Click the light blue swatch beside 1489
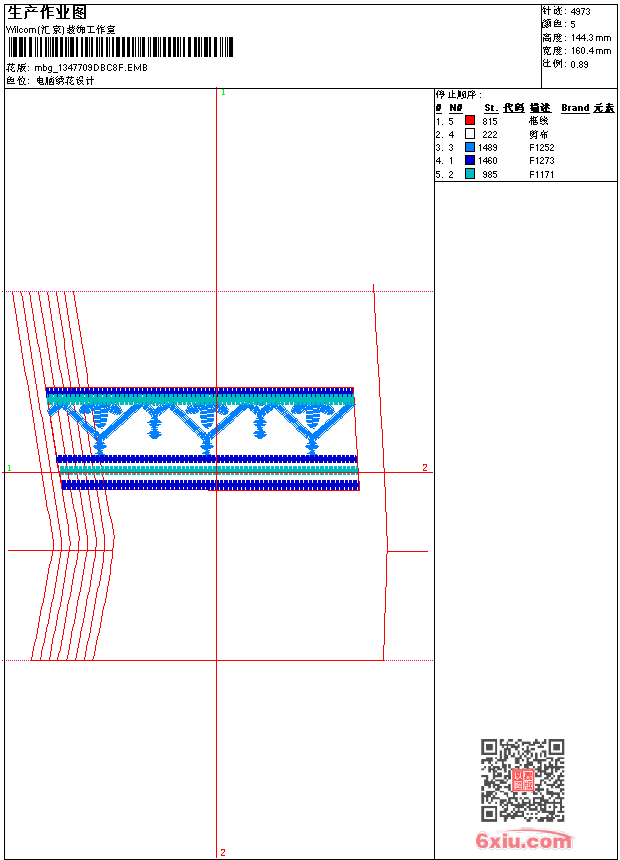620x860 pixels. click(x=470, y=147)
